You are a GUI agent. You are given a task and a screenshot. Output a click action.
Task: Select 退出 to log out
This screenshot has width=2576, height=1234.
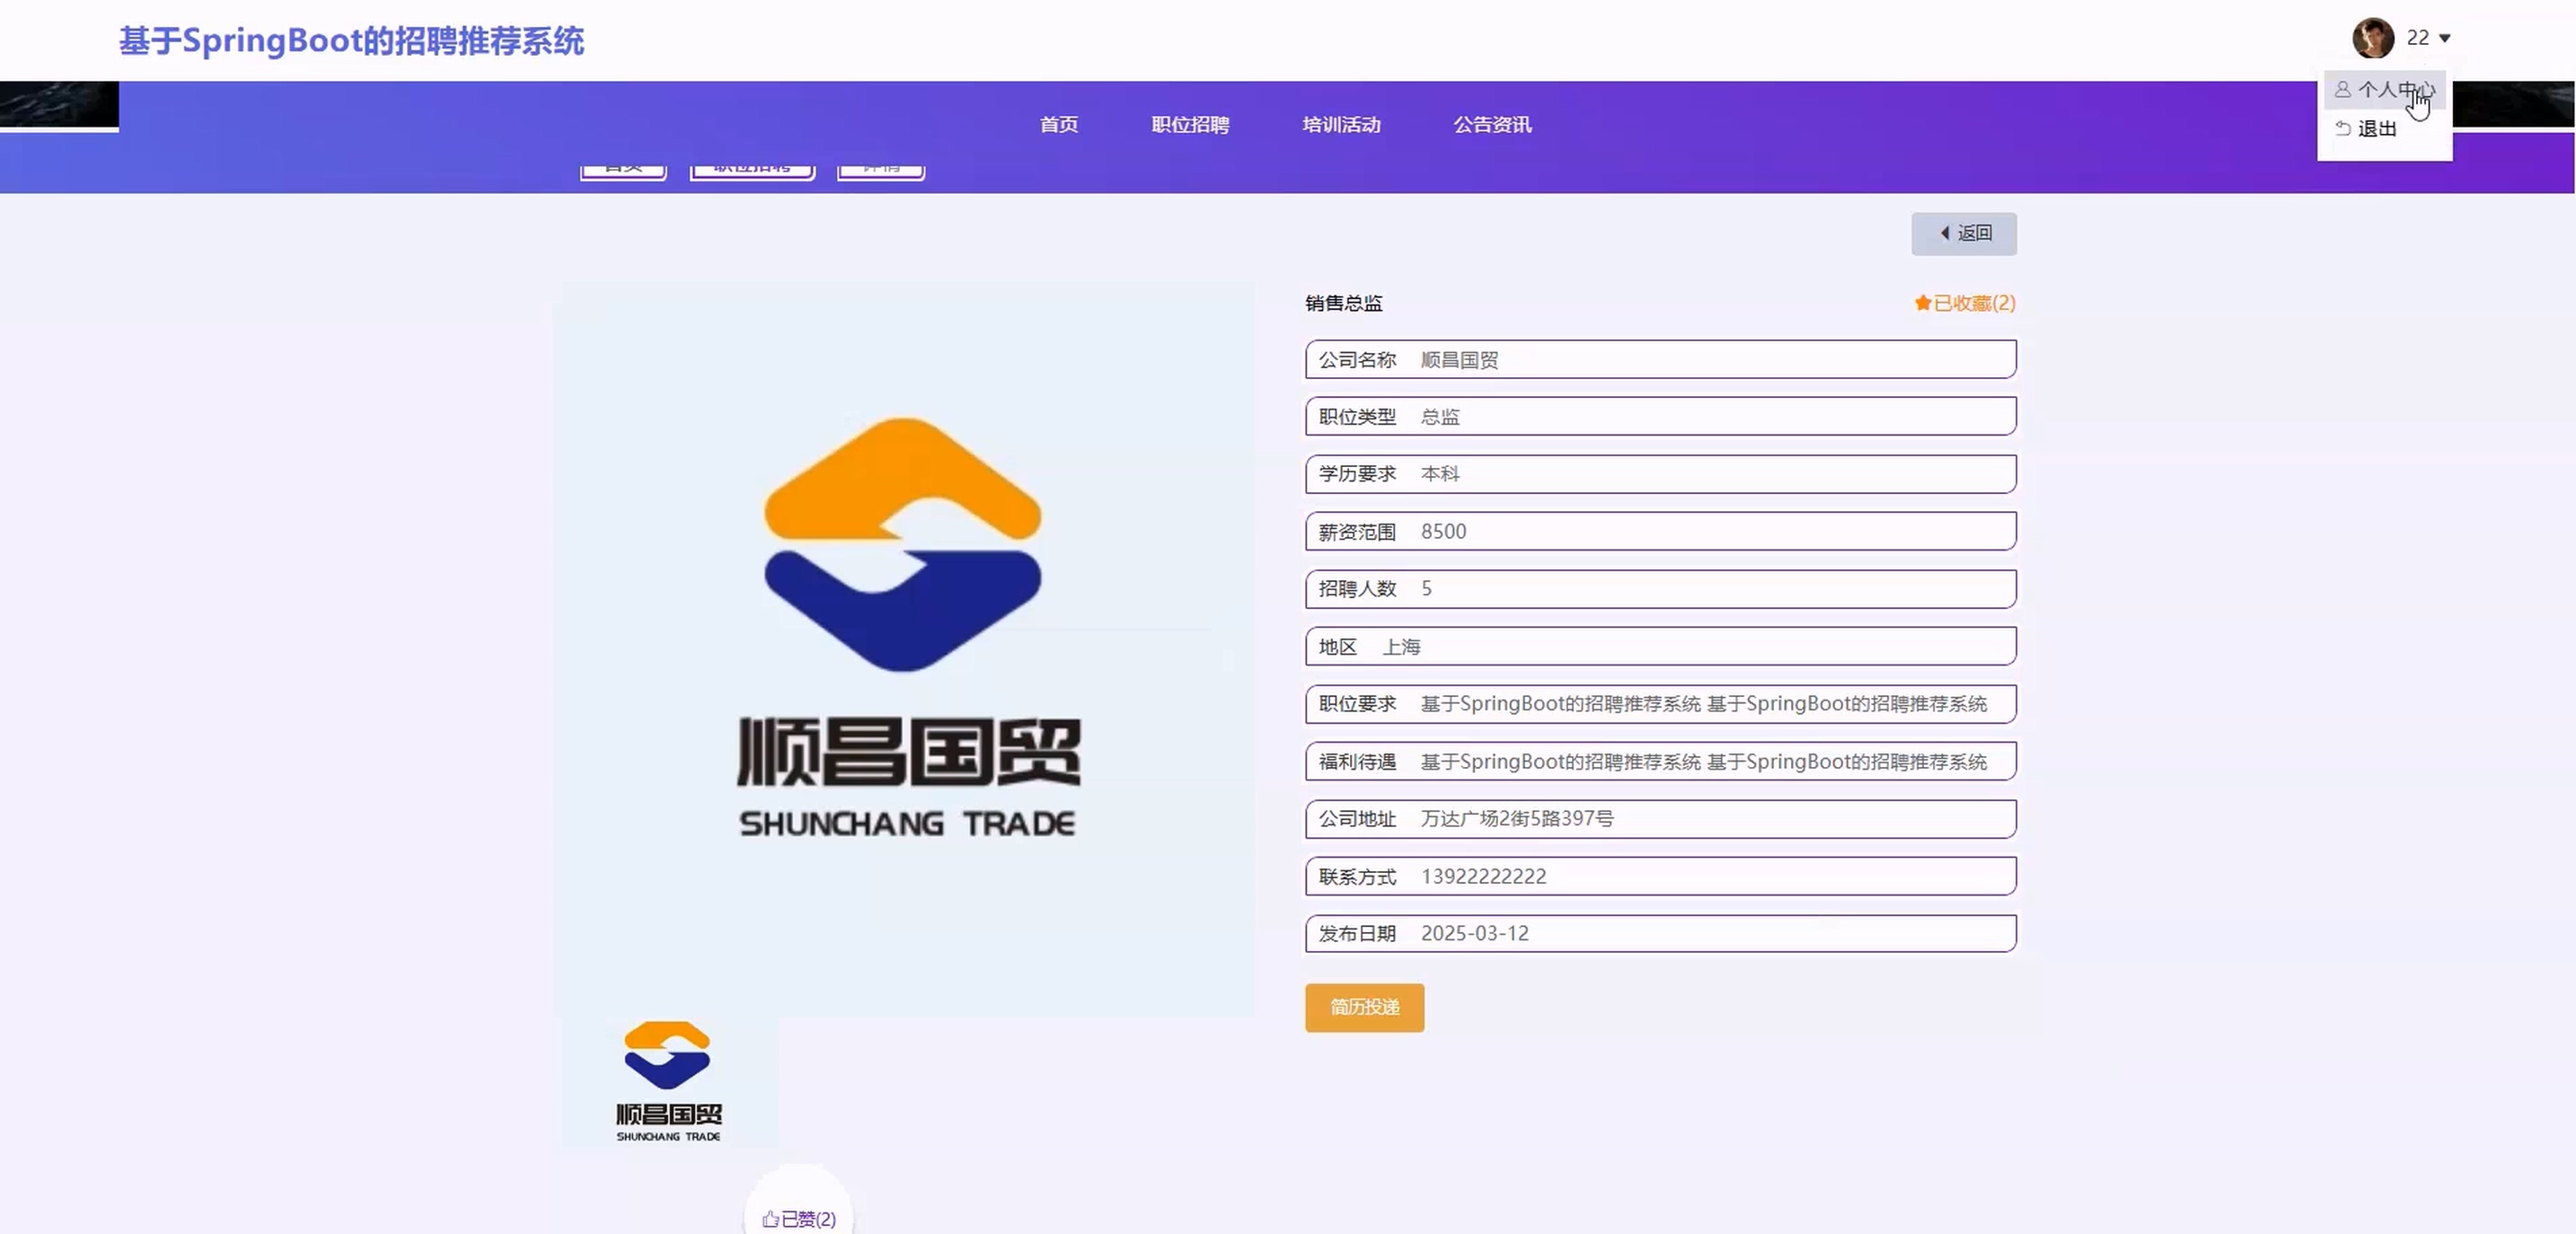[2376, 129]
